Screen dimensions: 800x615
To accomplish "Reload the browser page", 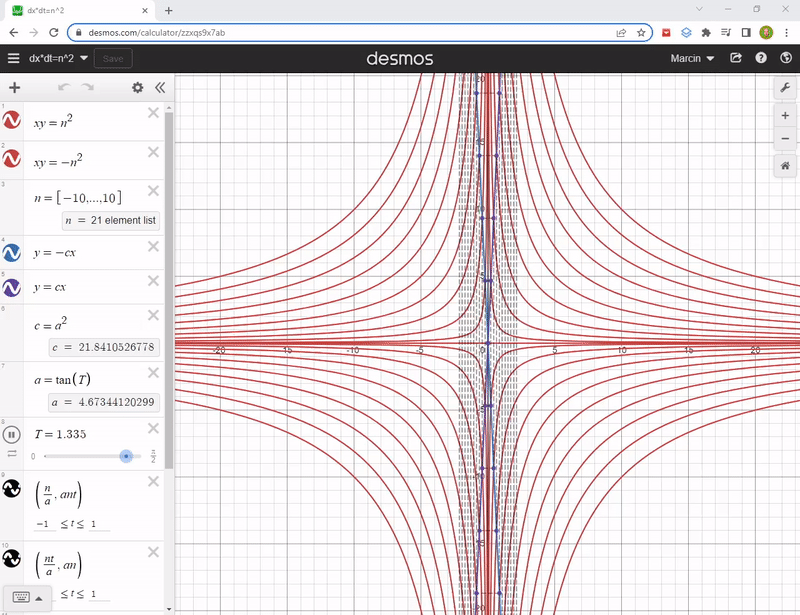I will pyautogui.click(x=54, y=33).
